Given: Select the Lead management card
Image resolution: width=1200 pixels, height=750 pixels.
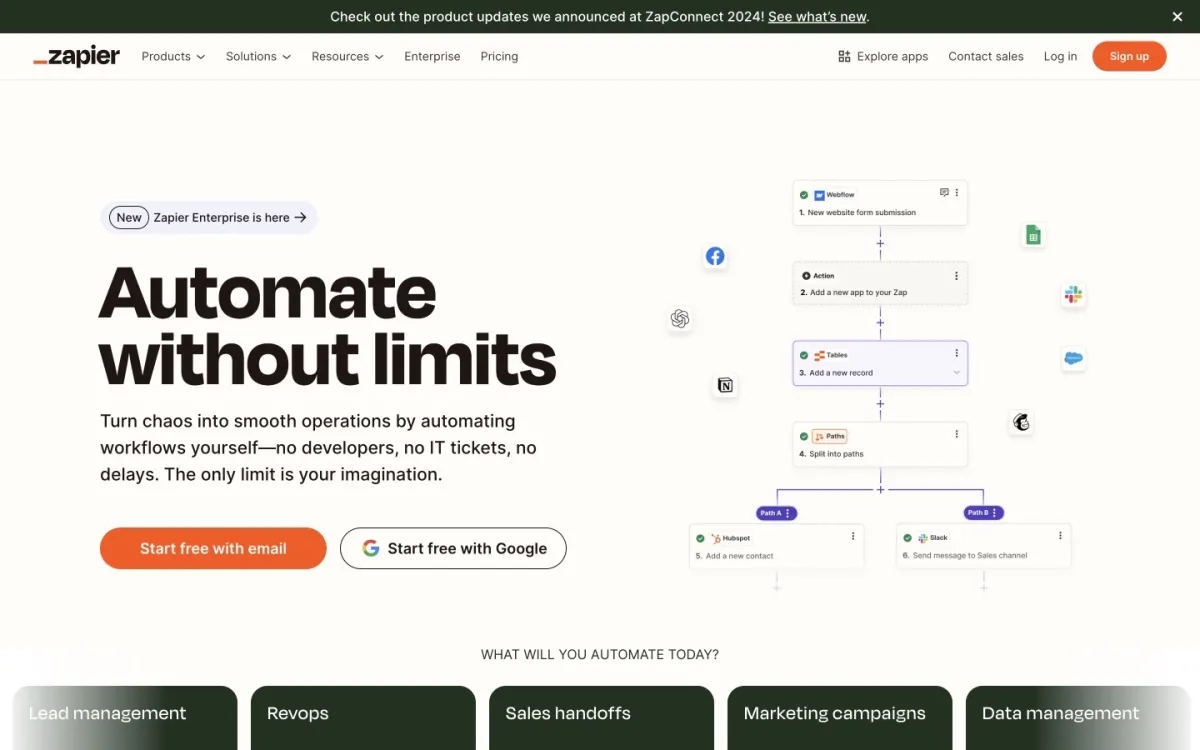Looking at the screenshot, I should click(x=125, y=713).
